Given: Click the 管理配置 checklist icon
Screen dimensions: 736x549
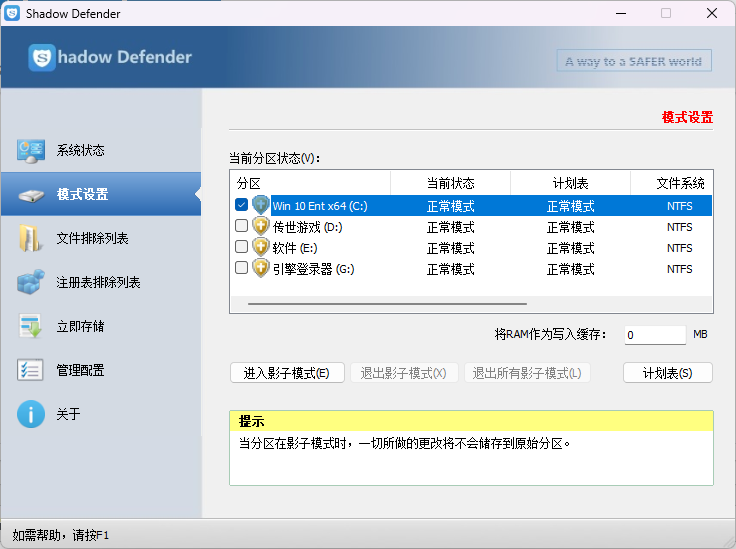Looking at the screenshot, I should click(x=31, y=371).
